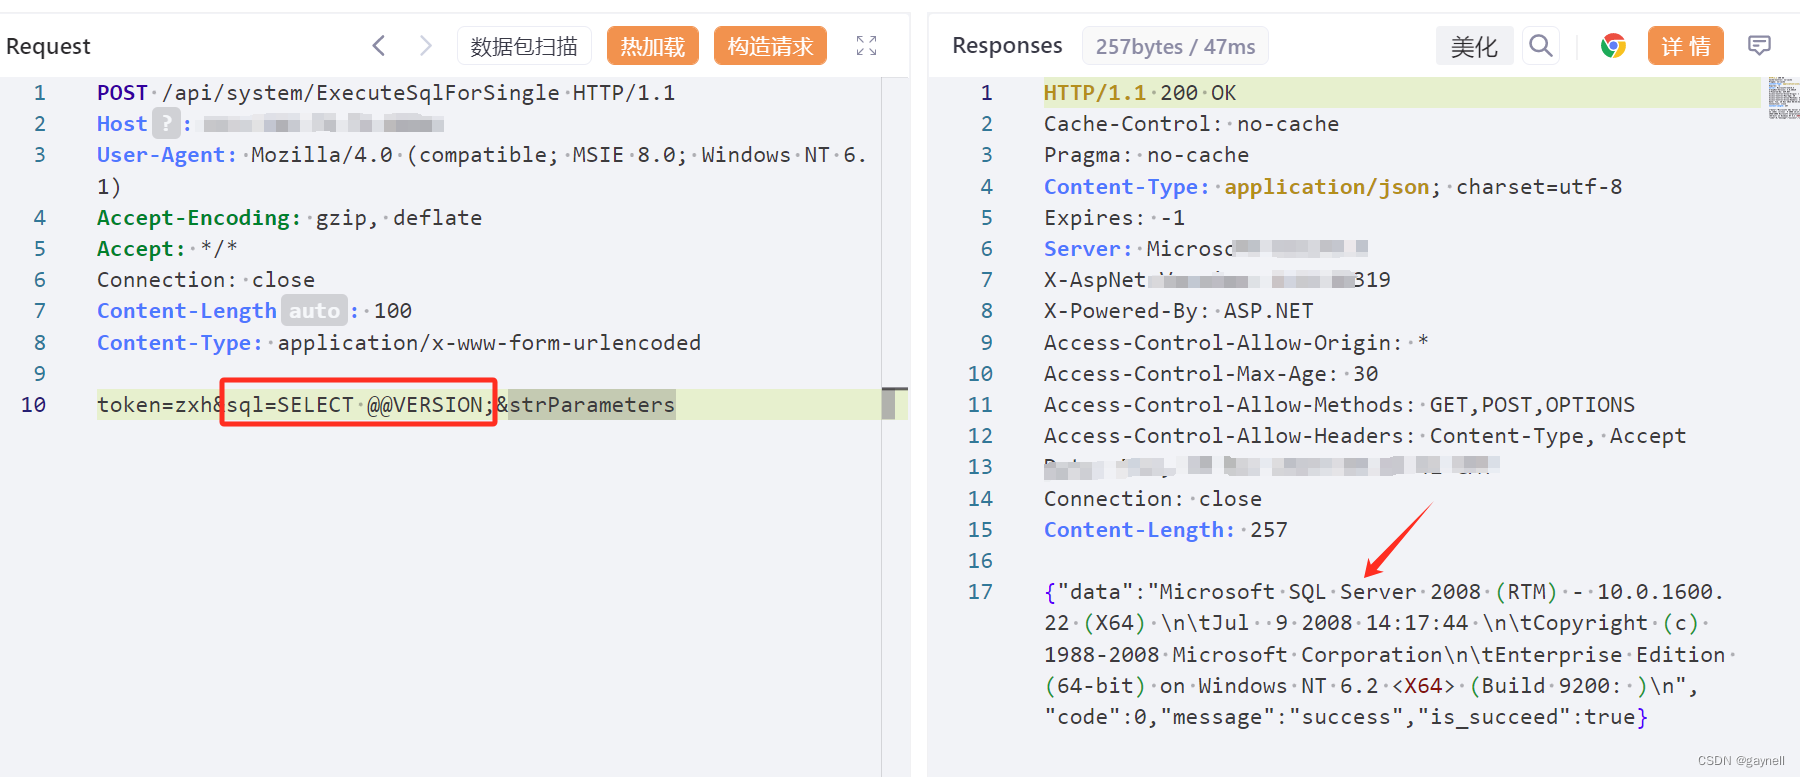Open the response search magnifier
Image resolution: width=1800 pixels, height=777 pixels.
pyautogui.click(x=1541, y=45)
